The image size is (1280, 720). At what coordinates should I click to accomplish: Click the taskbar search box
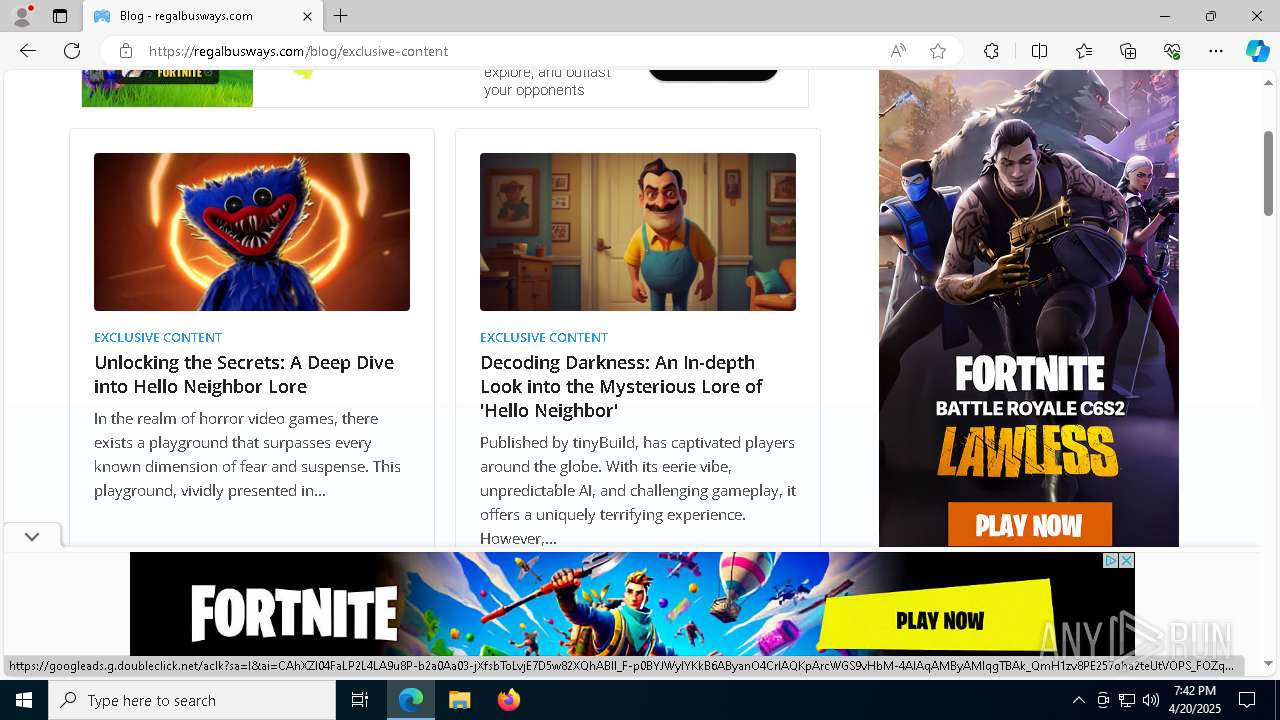(x=192, y=700)
